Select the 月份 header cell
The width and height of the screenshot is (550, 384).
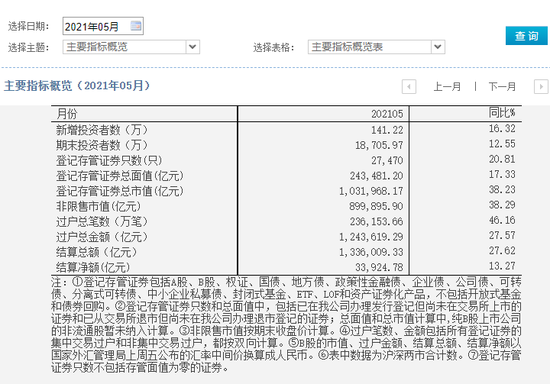[x=67, y=114]
